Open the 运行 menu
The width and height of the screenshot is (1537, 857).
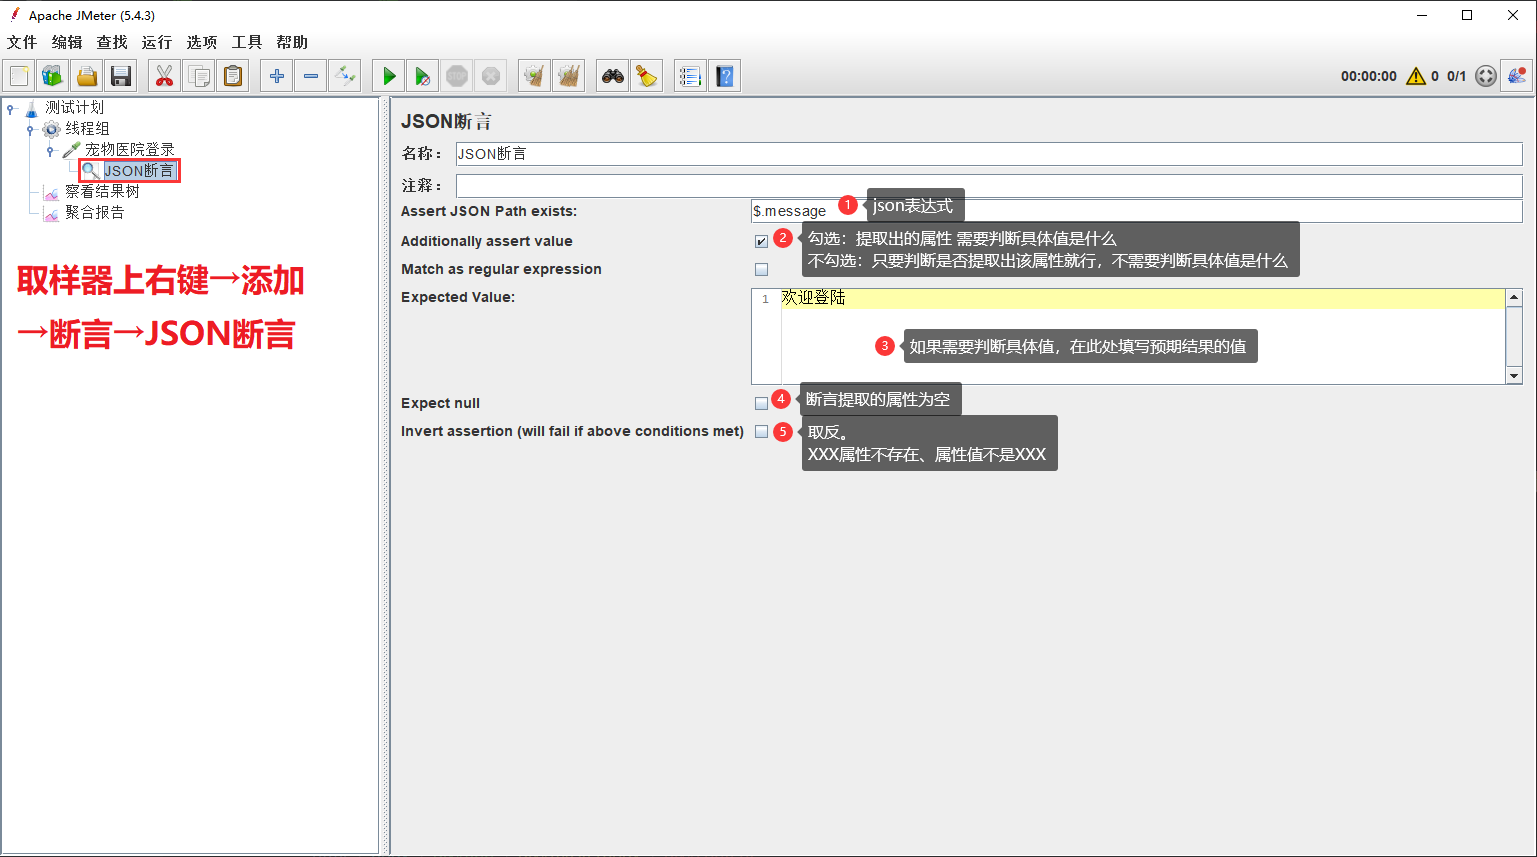(x=156, y=42)
